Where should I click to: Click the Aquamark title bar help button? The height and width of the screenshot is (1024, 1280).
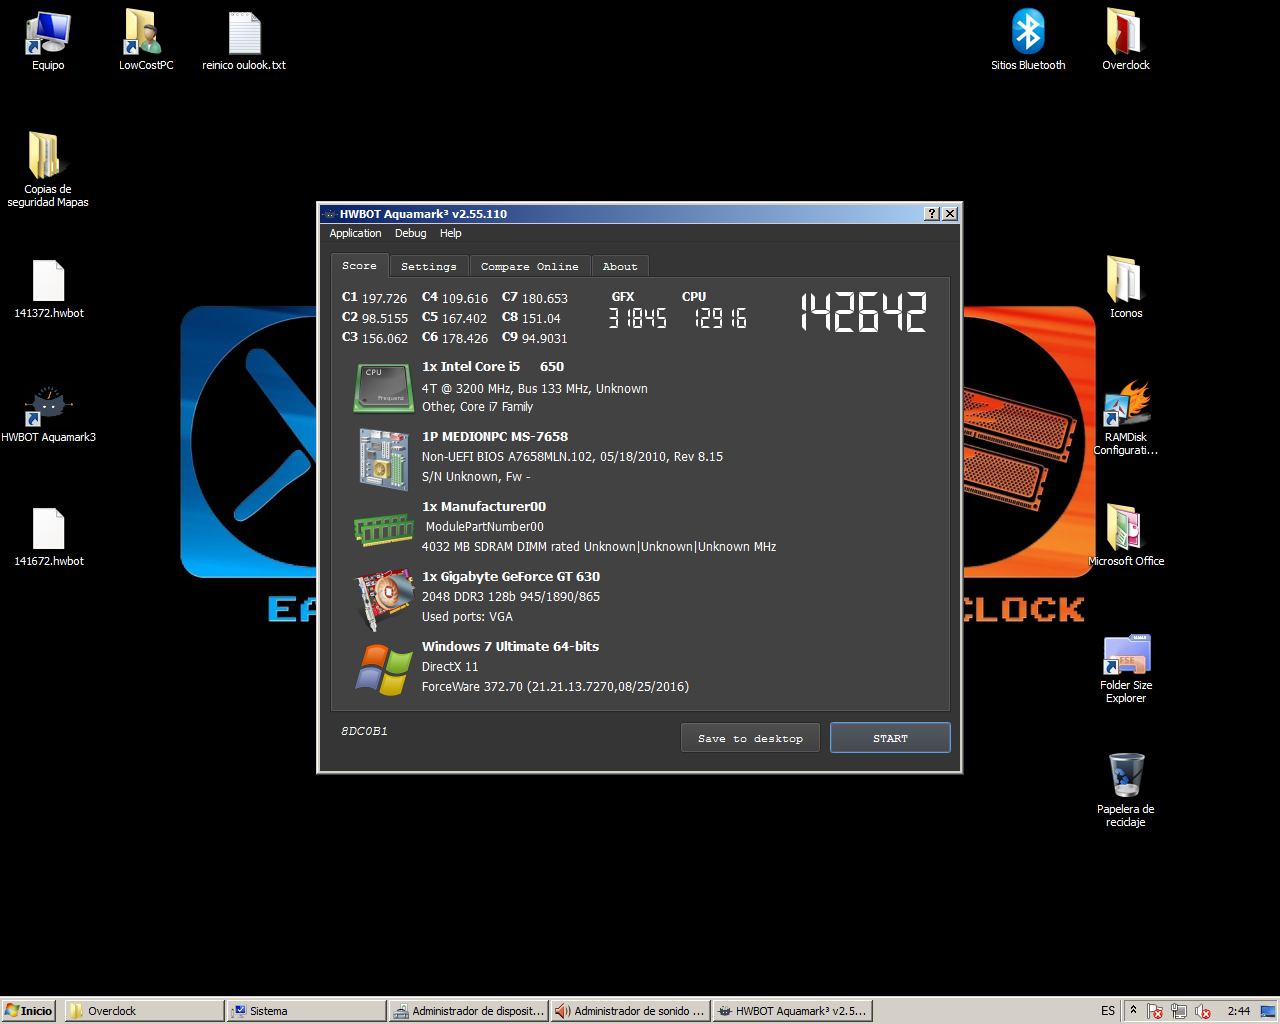coord(932,214)
